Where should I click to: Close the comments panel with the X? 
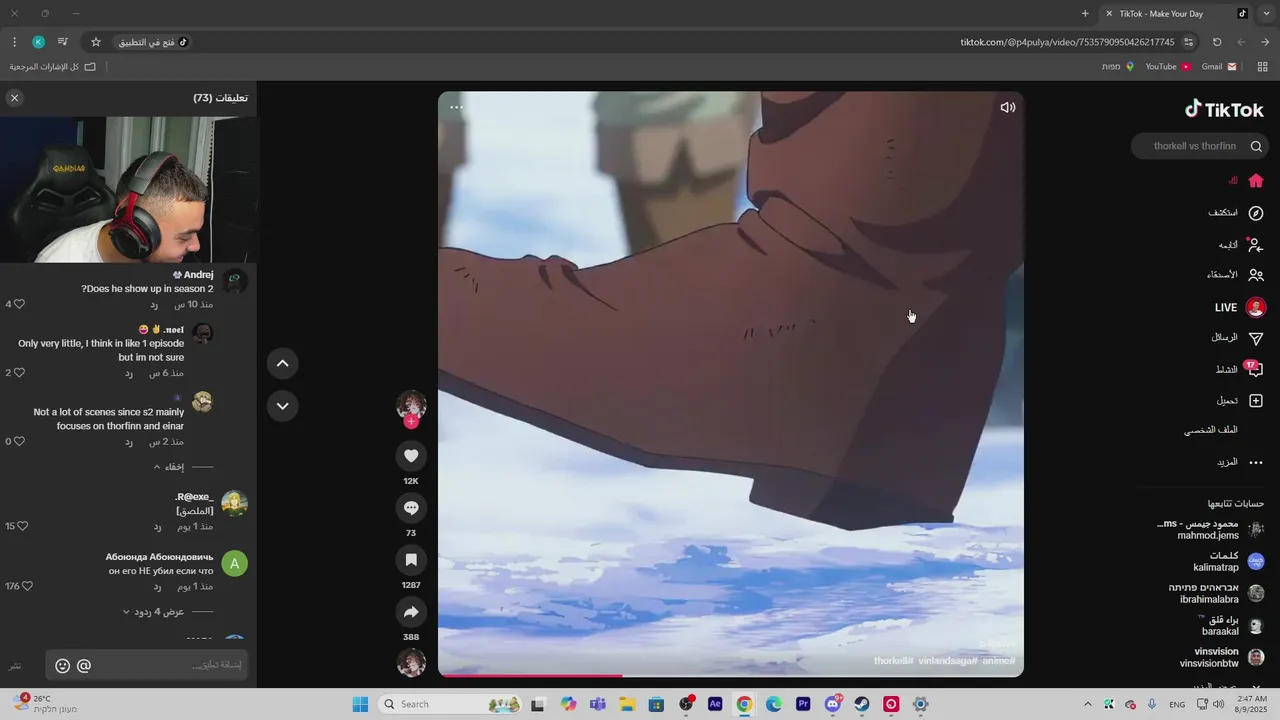tap(14, 97)
